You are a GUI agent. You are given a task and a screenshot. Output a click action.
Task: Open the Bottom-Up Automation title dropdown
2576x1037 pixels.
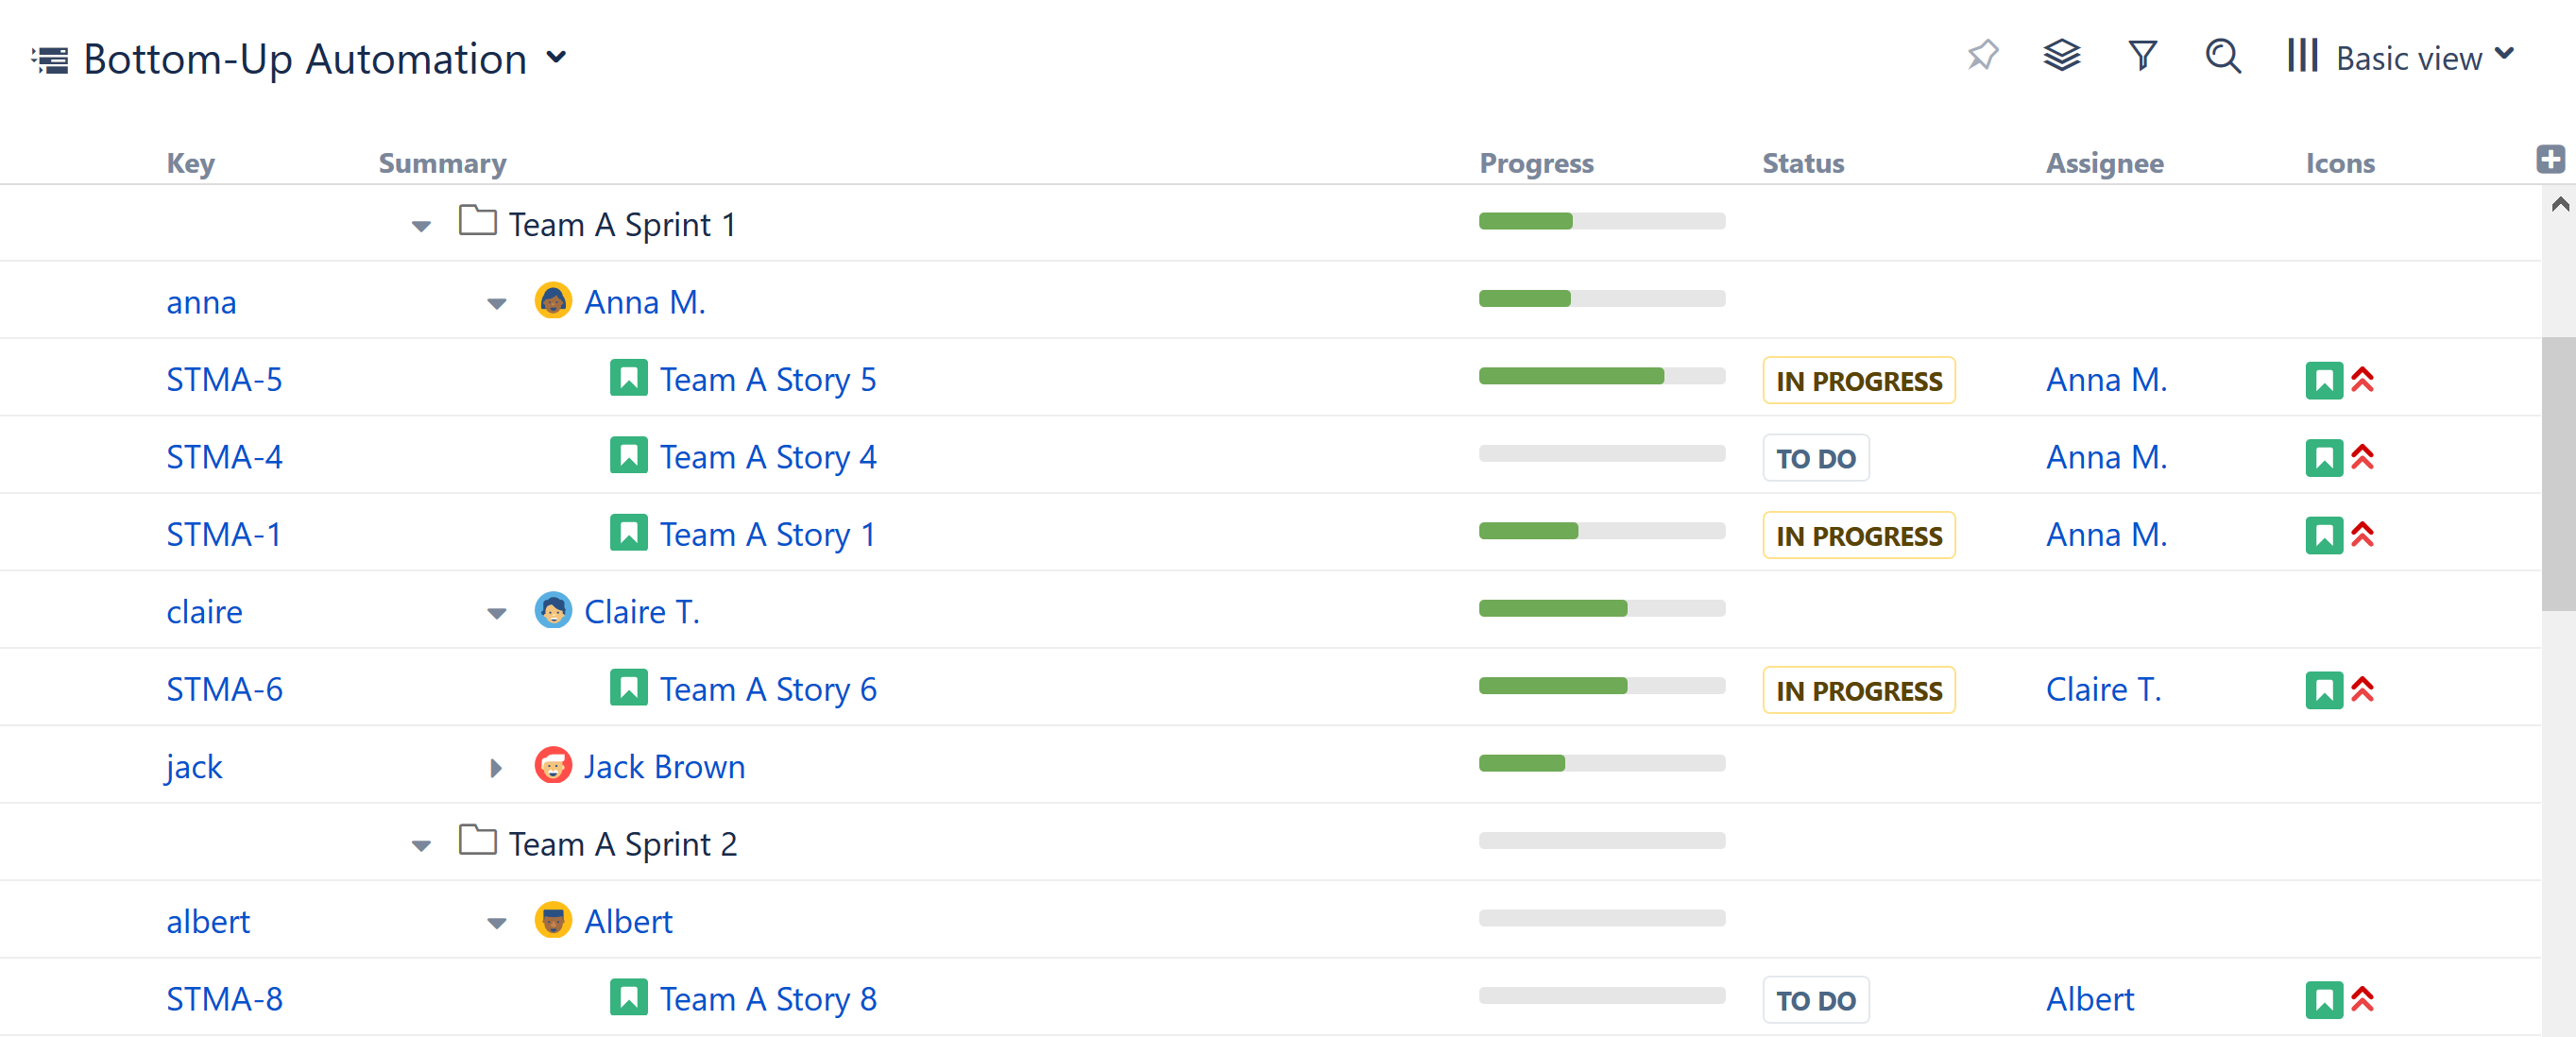click(557, 58)
